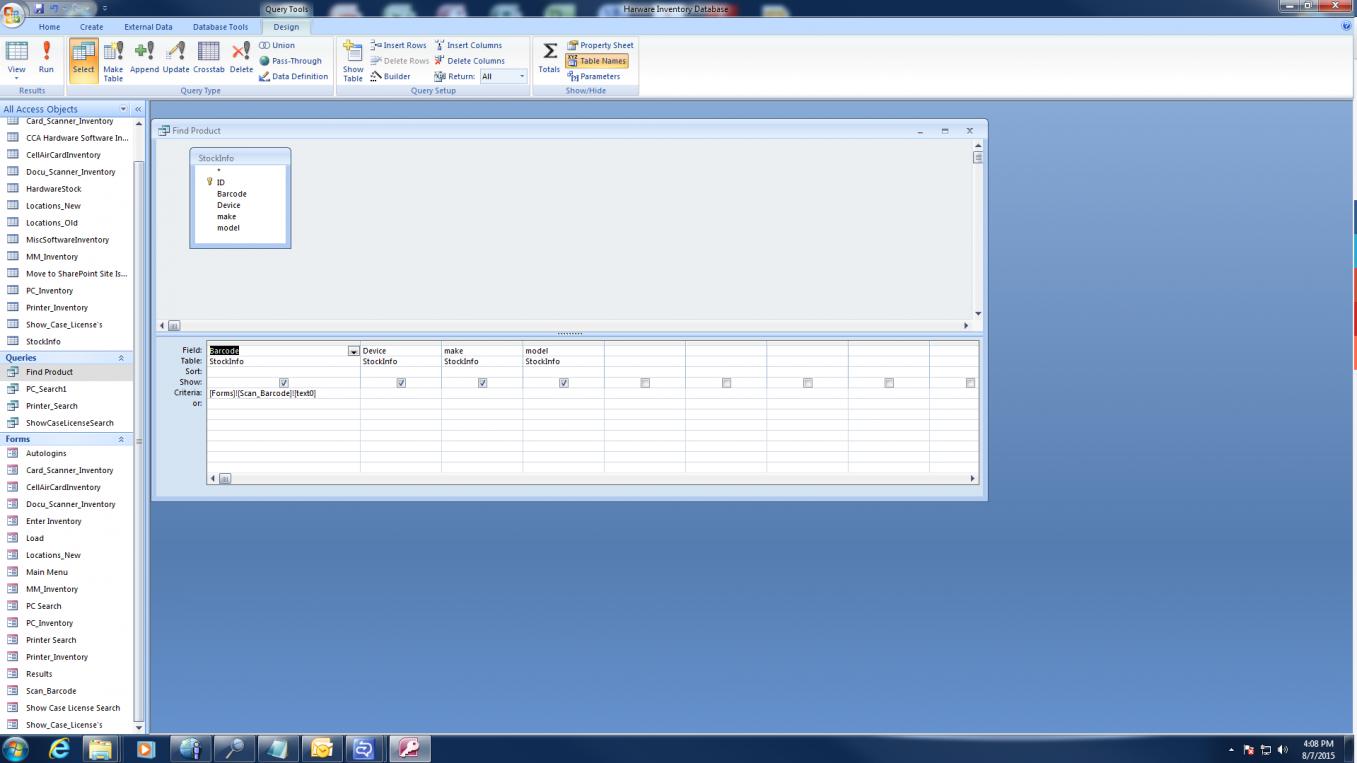Screen dimensions: 1357x763
Task: Open the Data Definition query option
Action: coord(293,76)
